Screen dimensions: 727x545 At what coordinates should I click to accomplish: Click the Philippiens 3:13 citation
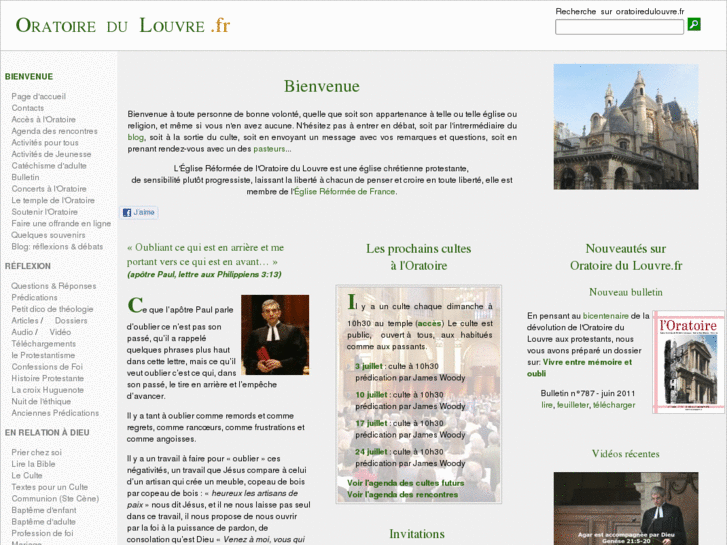204,275
